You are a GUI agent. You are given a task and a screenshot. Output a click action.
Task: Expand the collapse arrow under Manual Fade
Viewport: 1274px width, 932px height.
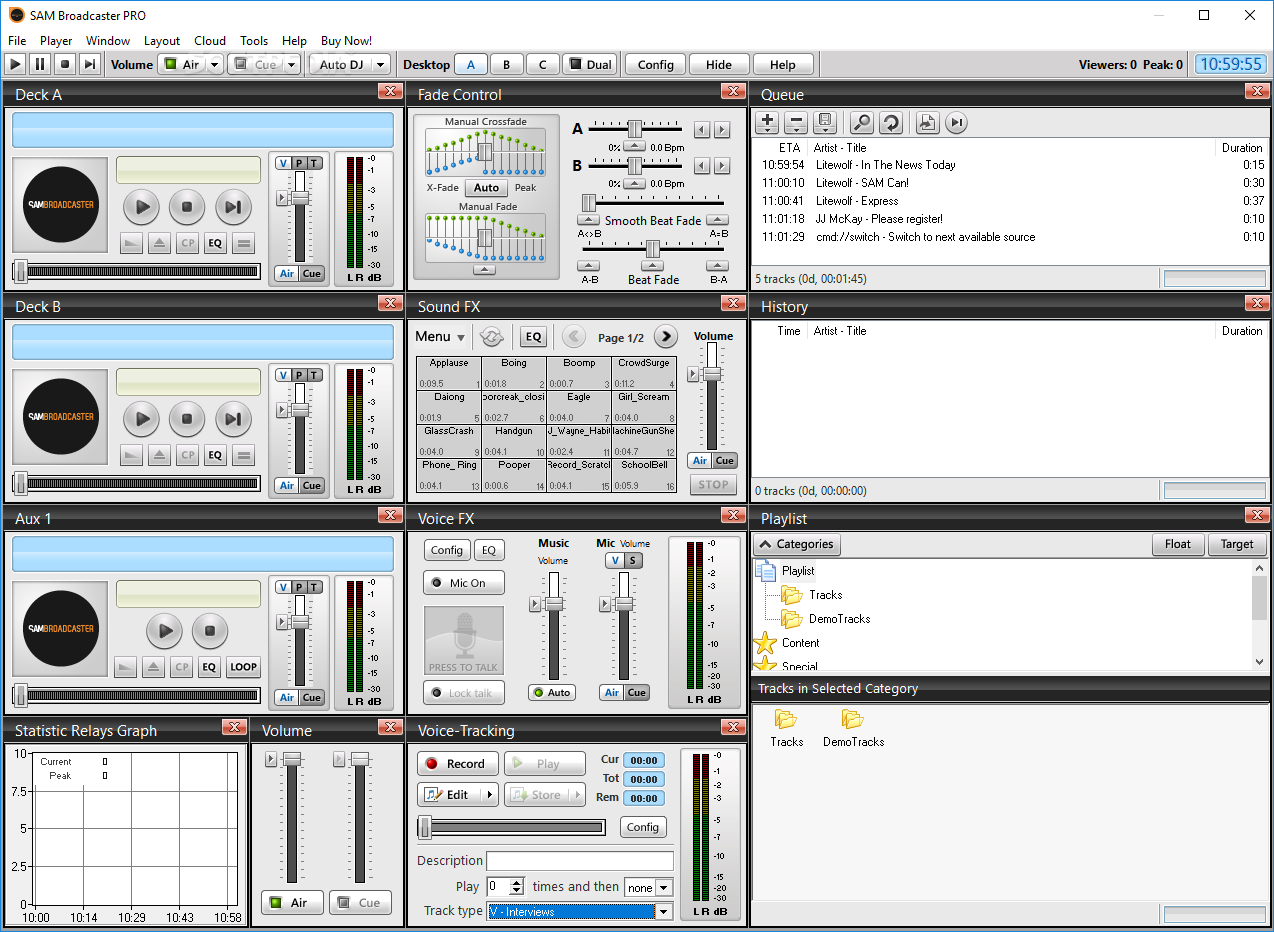(484, 270)
